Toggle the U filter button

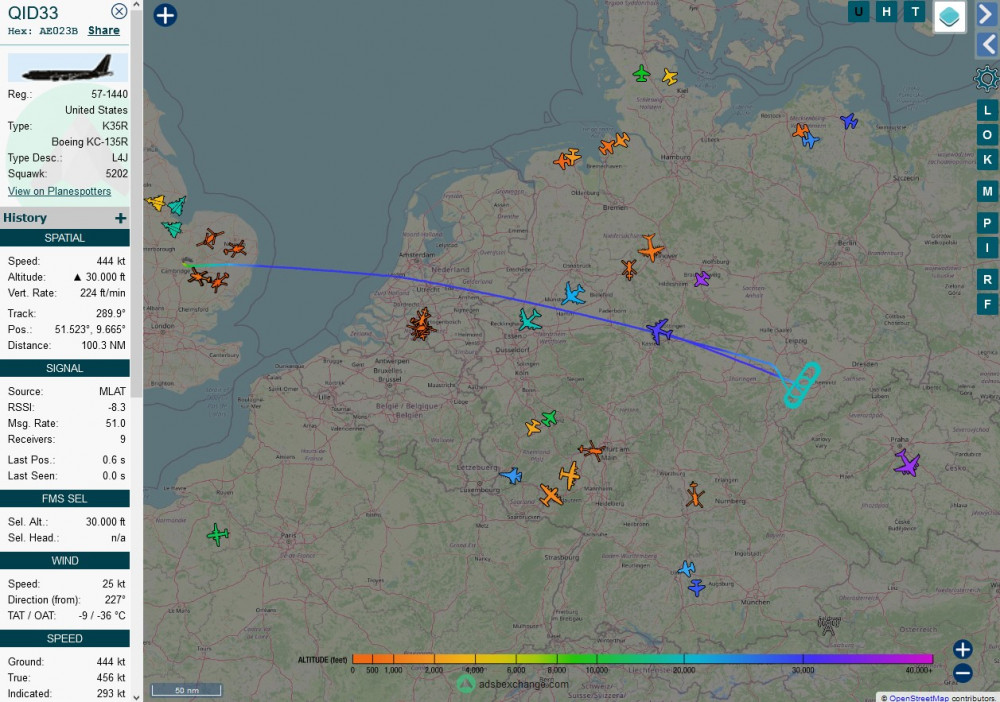[x=858, y=12]
